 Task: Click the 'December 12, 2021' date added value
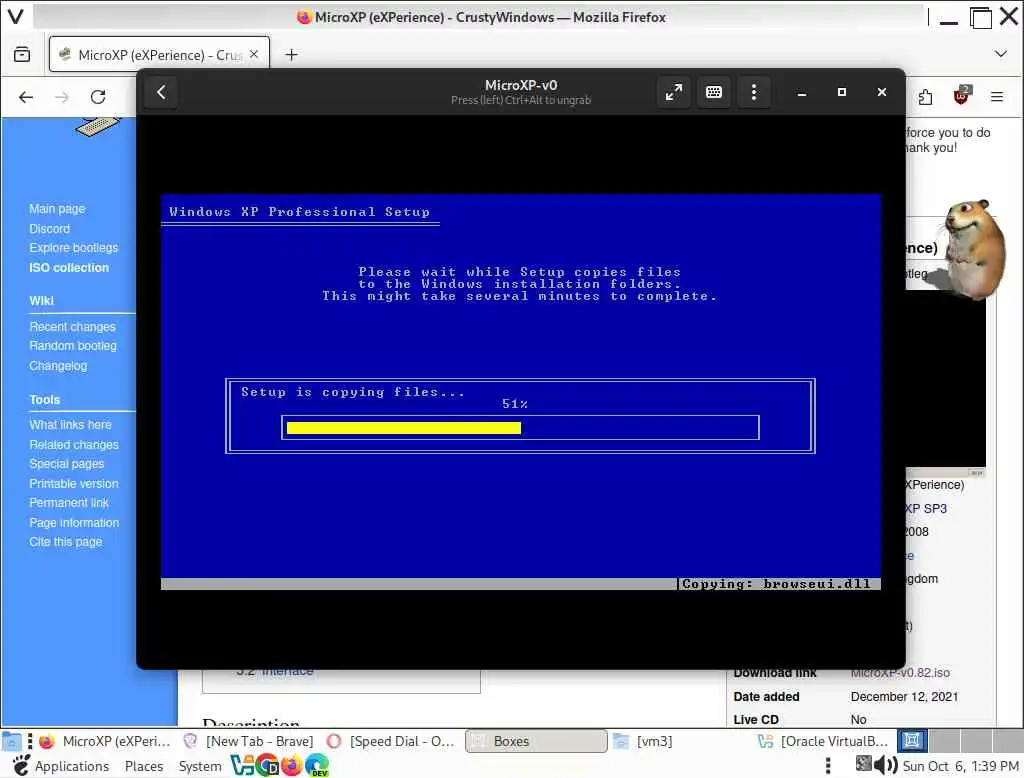(x=904, y=696)
